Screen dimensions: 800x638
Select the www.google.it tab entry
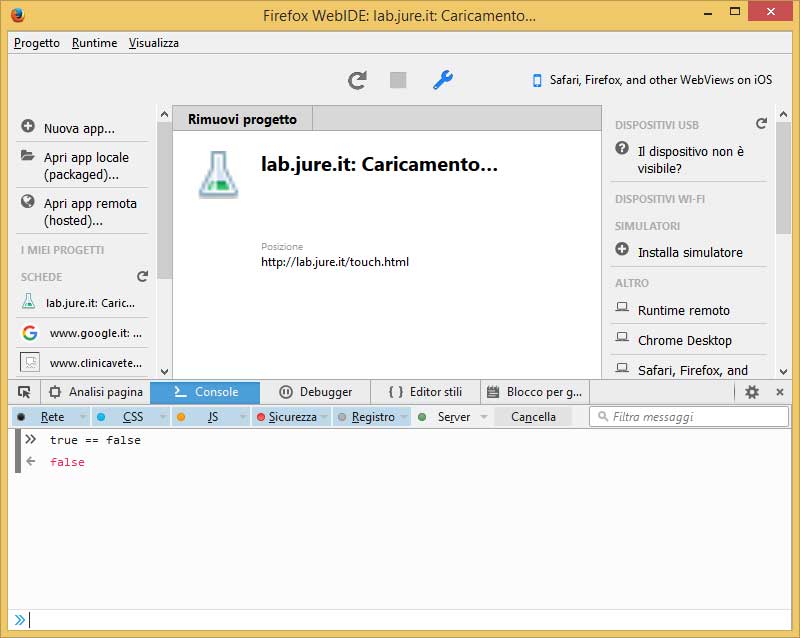(82, 333)
